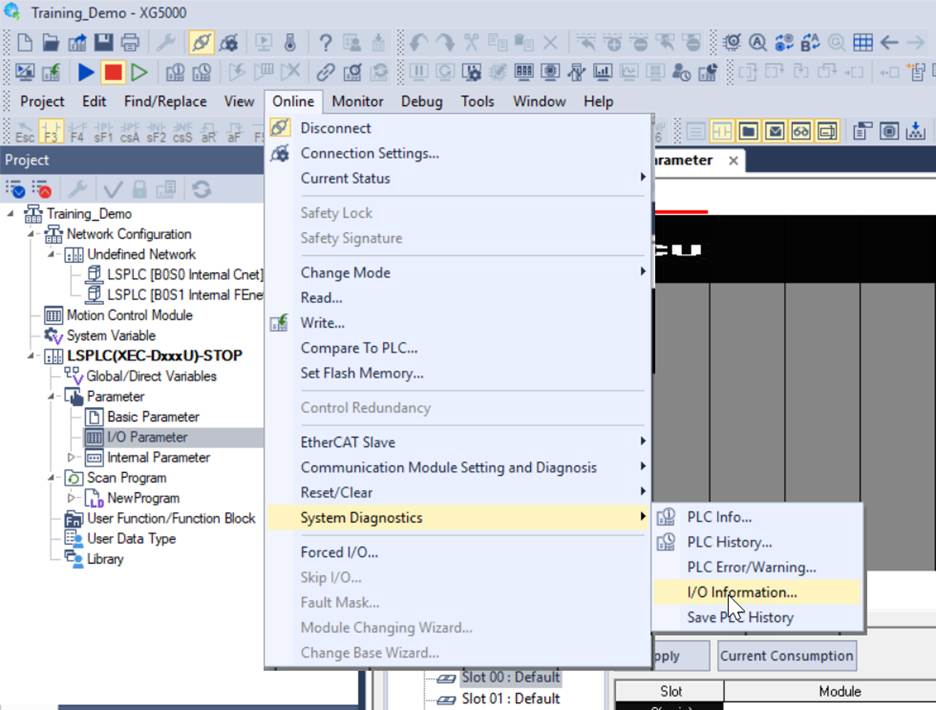Collapse the Parameter tree node
The height and width of the screenshot is (710, 936).
[x=51, y=396]
